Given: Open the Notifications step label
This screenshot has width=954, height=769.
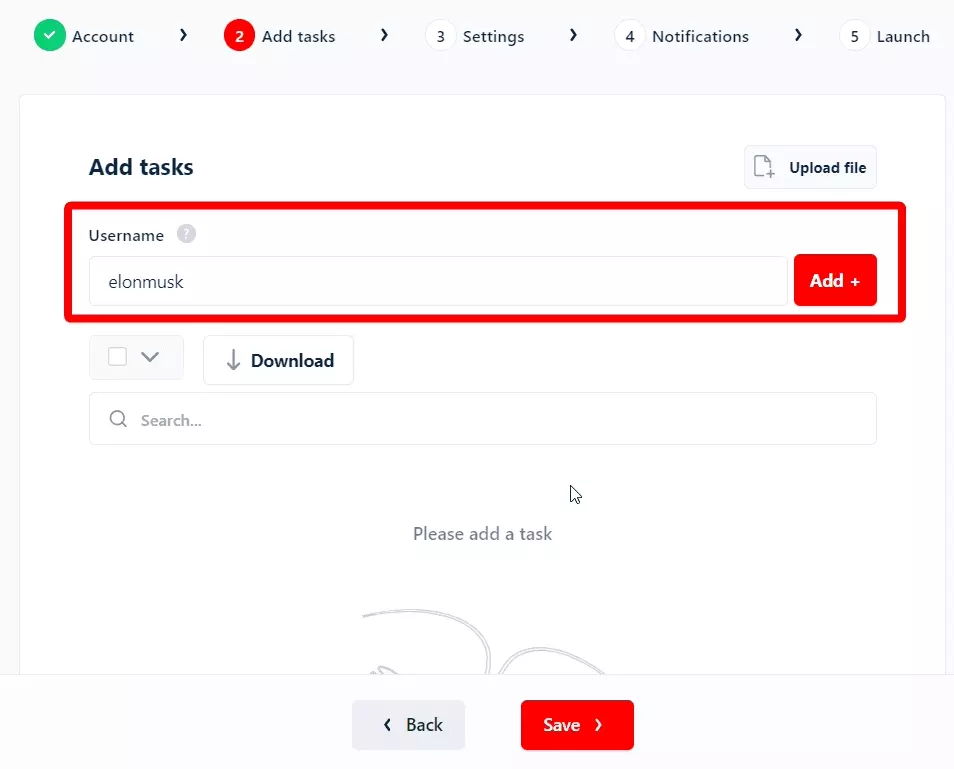Looking at the screenshot, I should [x=700, y=36].
